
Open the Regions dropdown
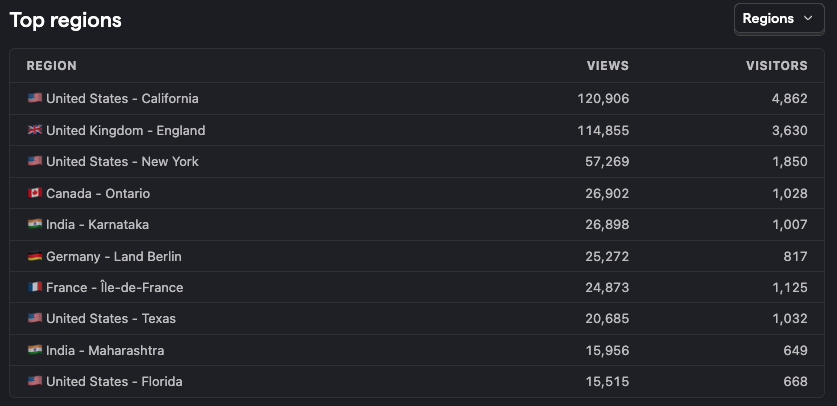tap(779, 19)
